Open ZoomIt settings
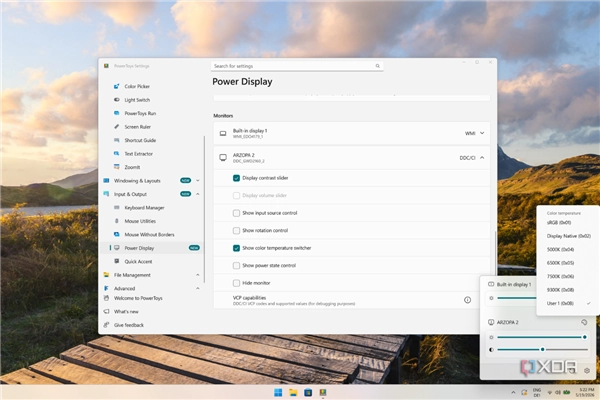The height and width of the screenshot is (400, 600). (x=132, y=167)
